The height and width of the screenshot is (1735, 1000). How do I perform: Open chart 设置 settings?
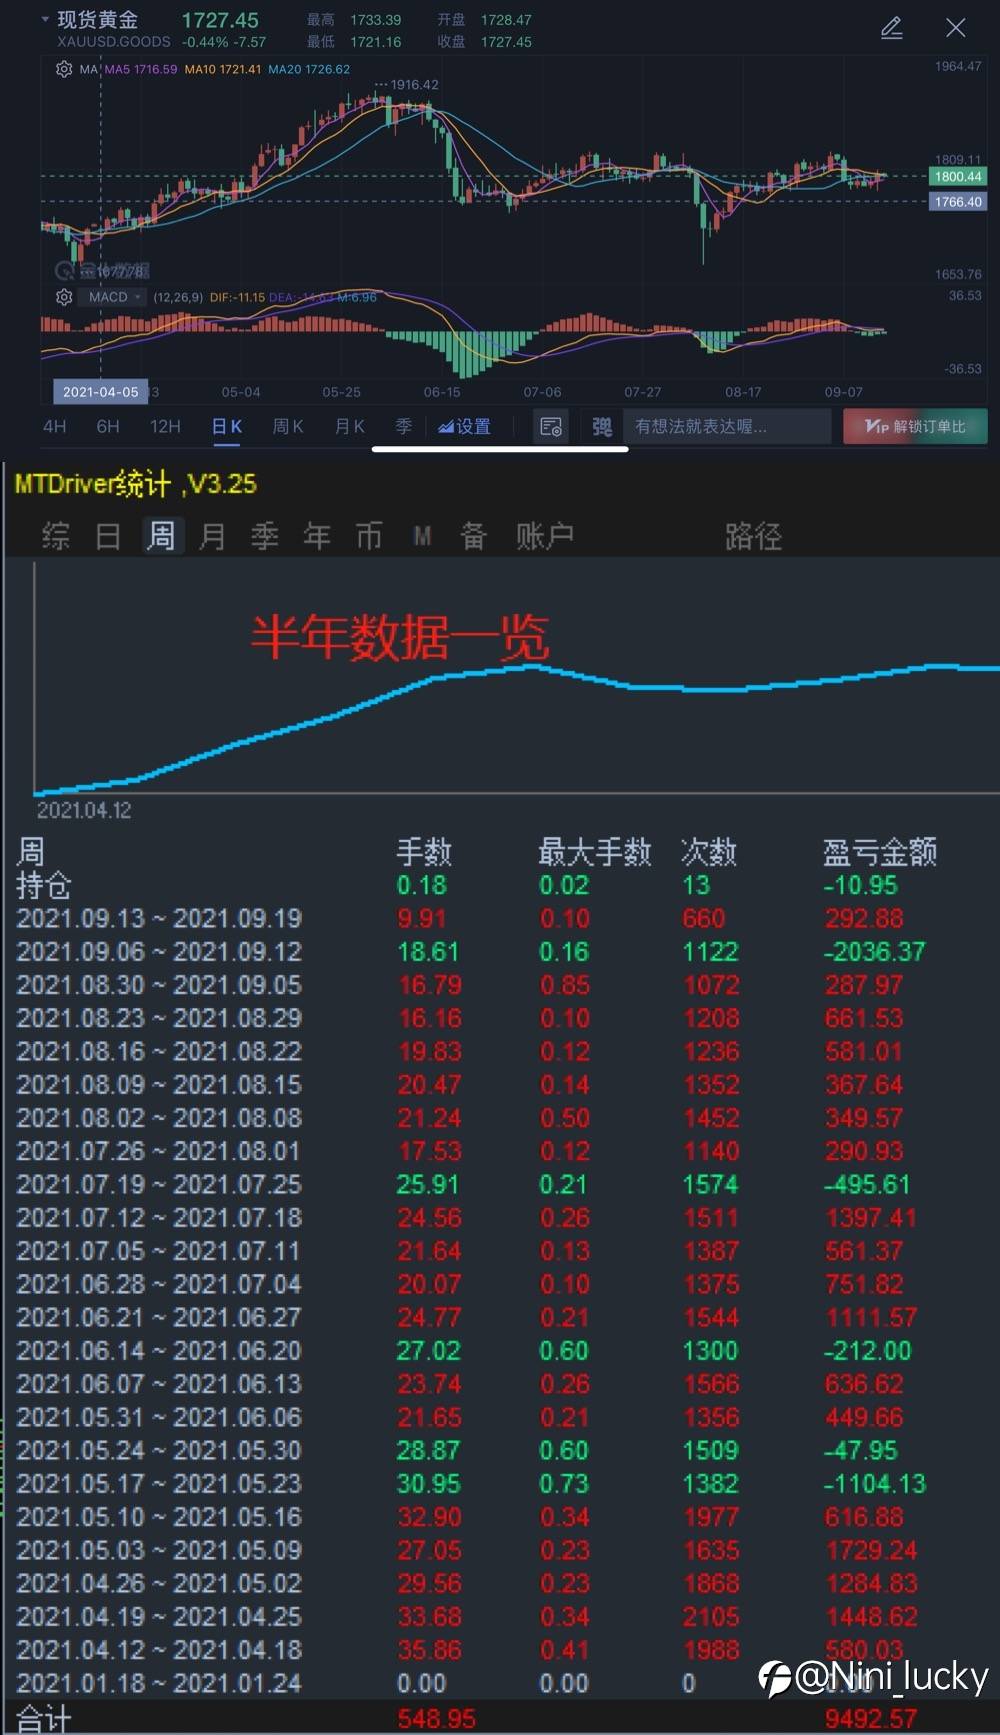(465, 427)
